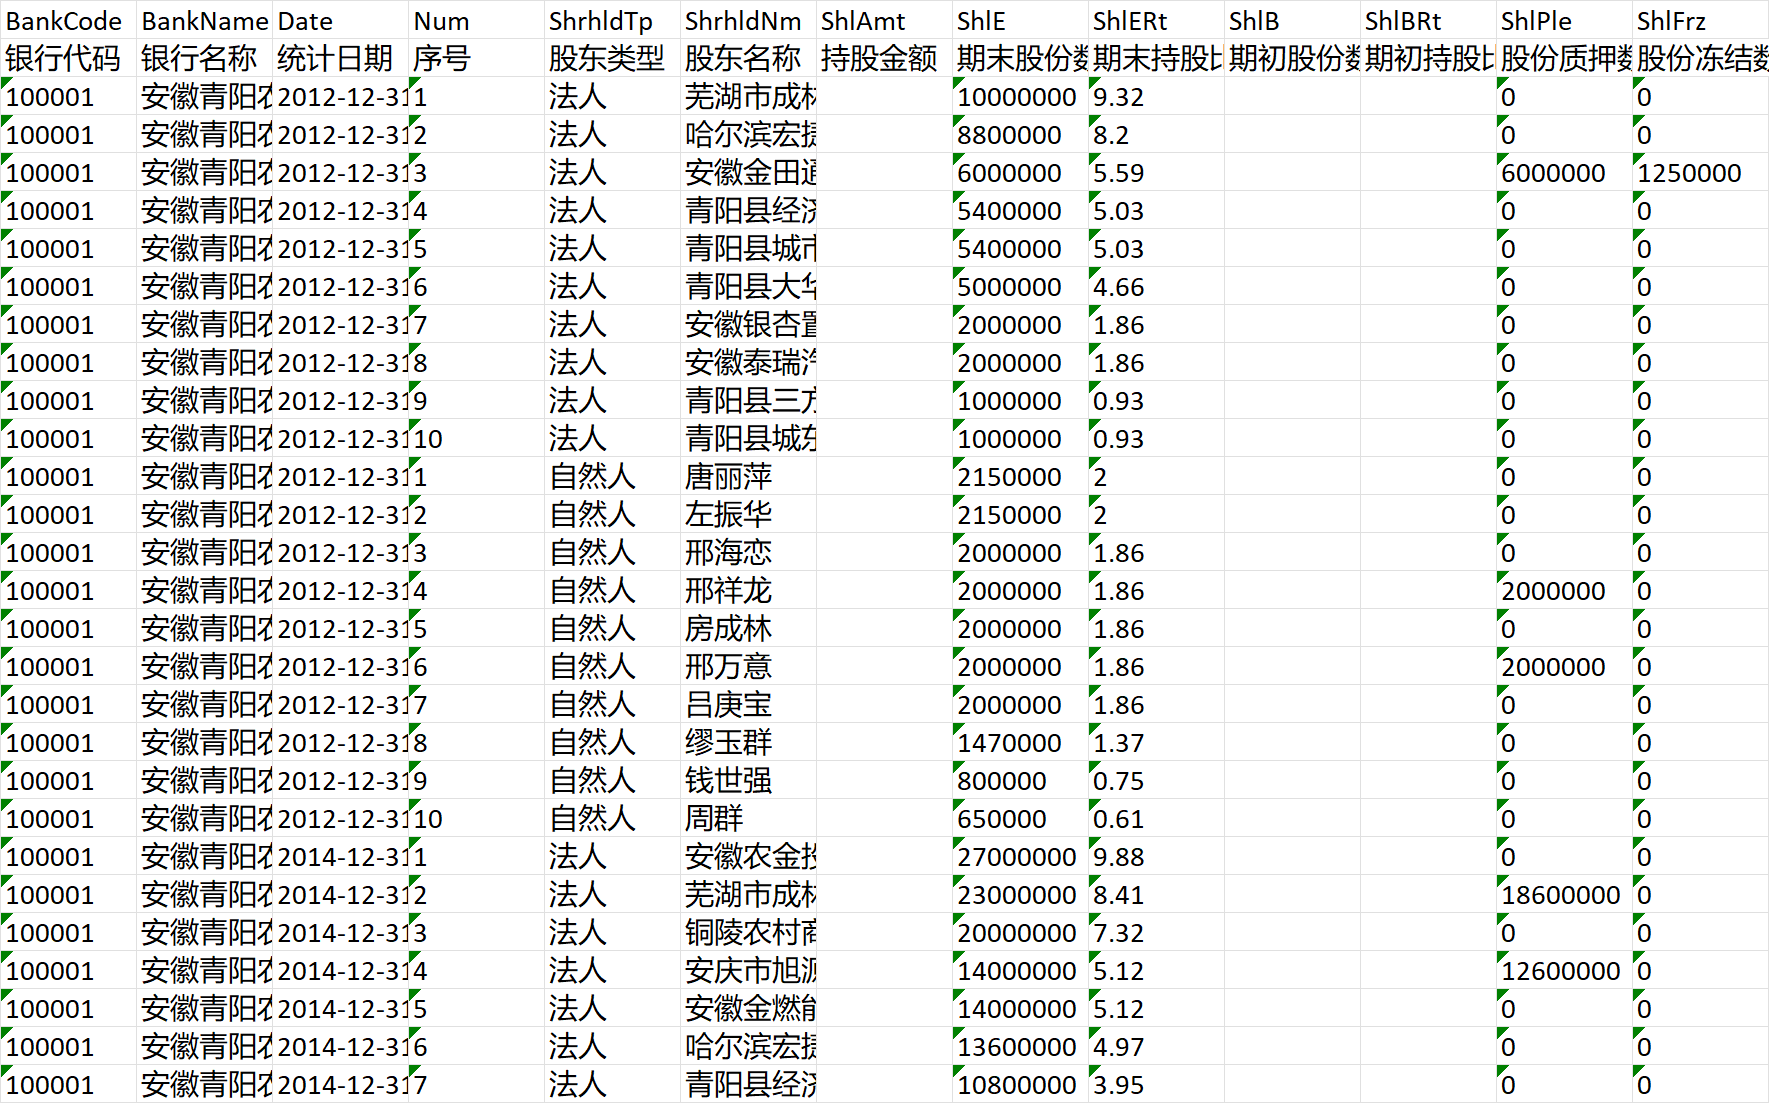
Task: Click the cell with value 27000000
Action: click(1020, 856)
